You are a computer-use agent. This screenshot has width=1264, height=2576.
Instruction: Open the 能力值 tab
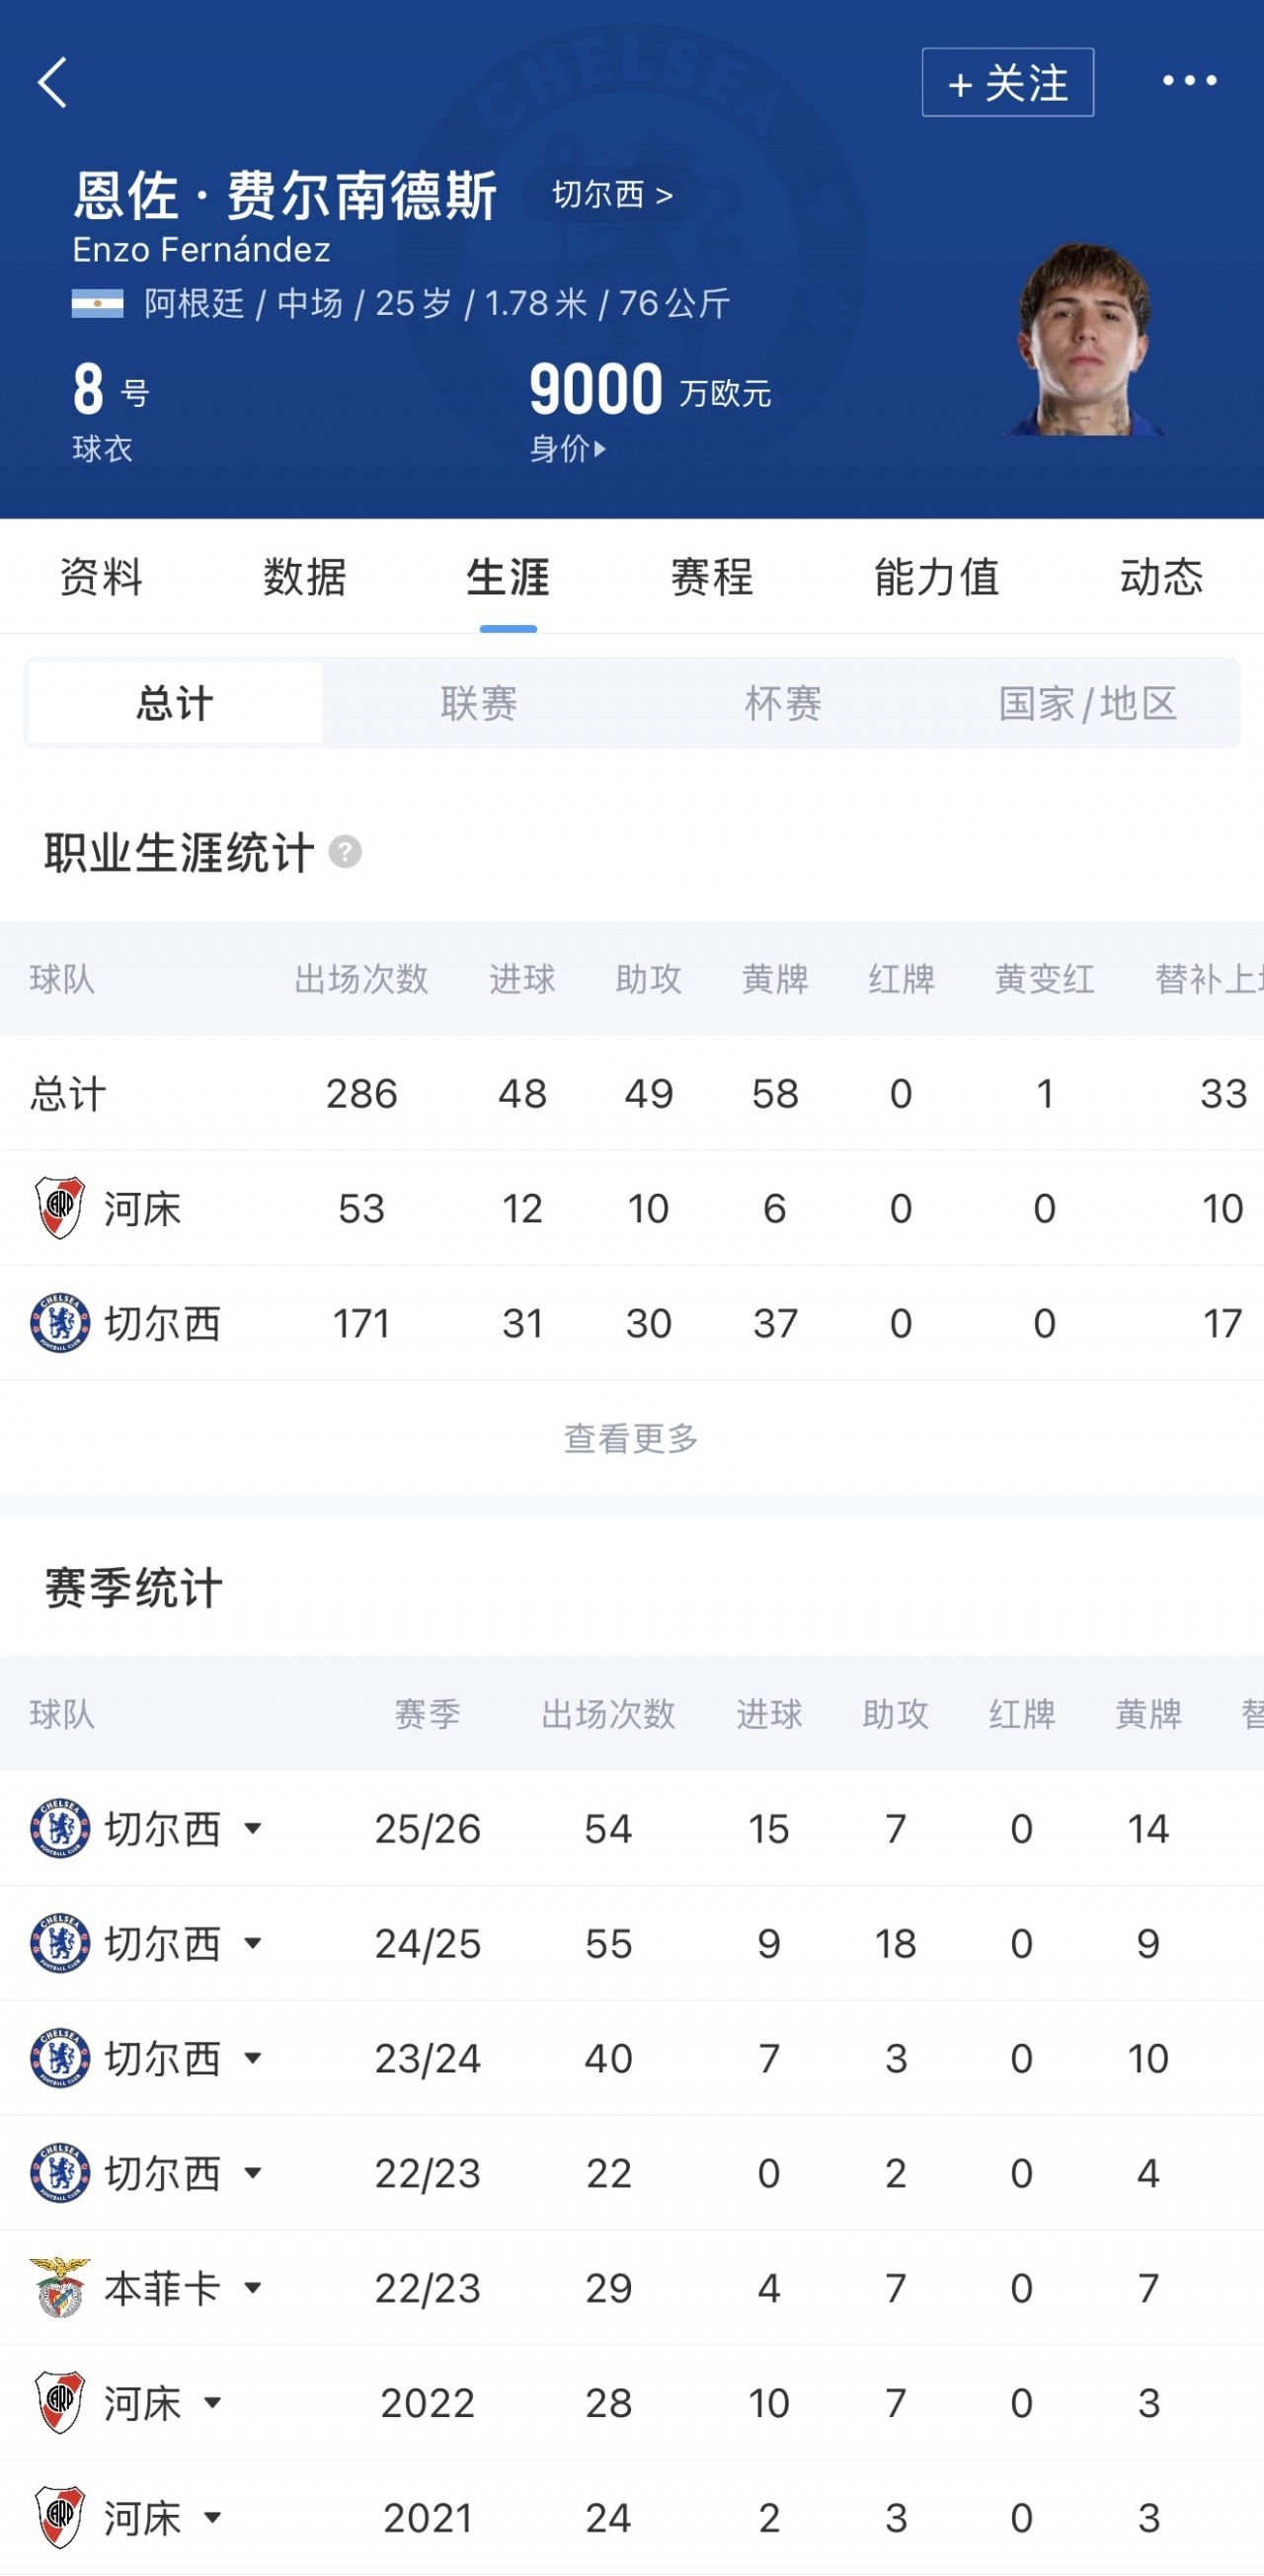click(937, 577)
